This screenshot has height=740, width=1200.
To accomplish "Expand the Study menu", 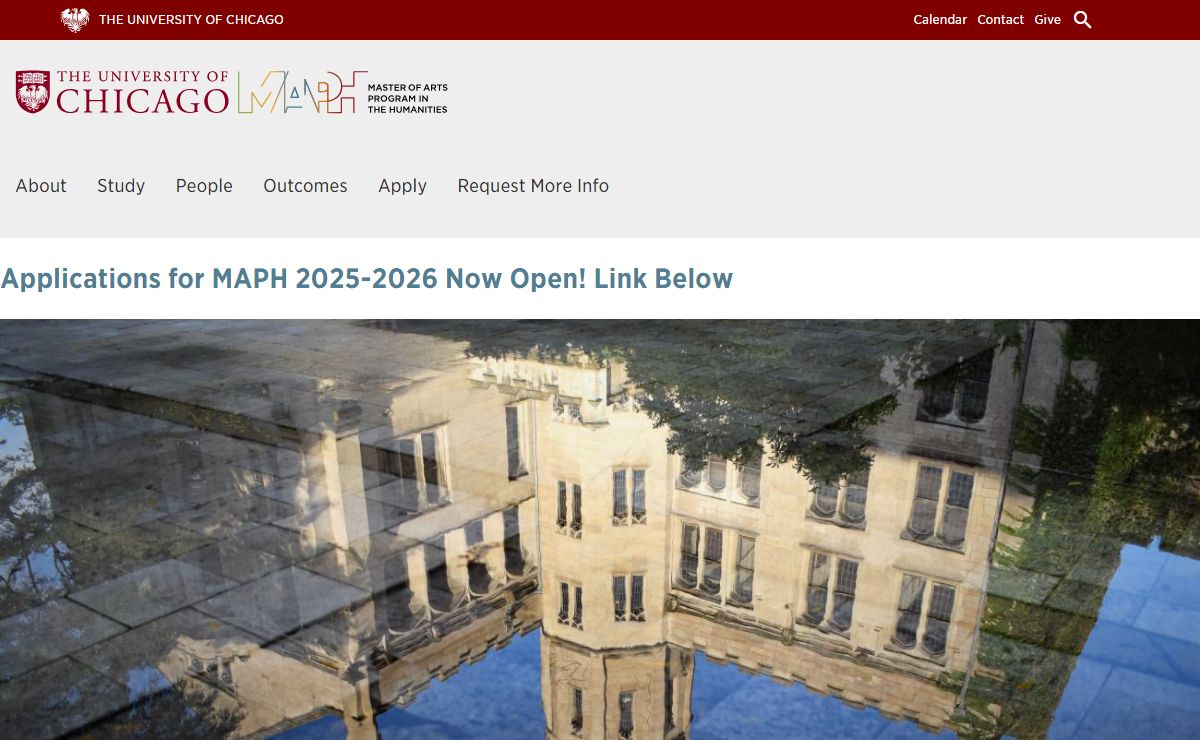I will click(x=121, y=186).
